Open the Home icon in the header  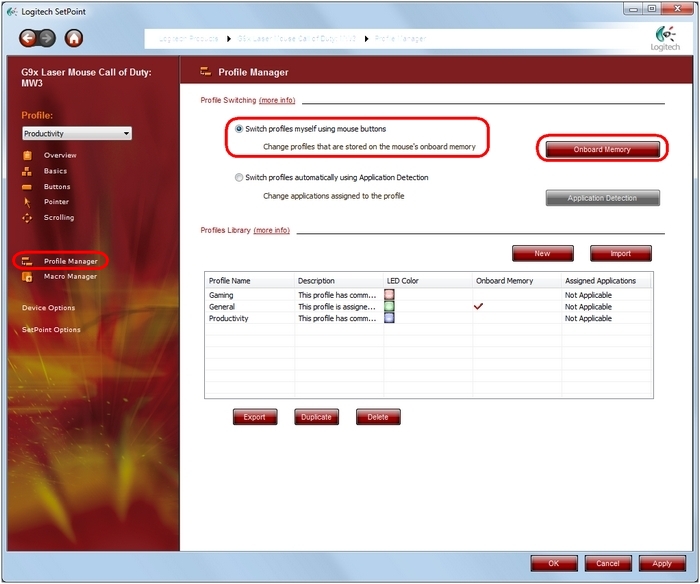(x=74, y=38)
